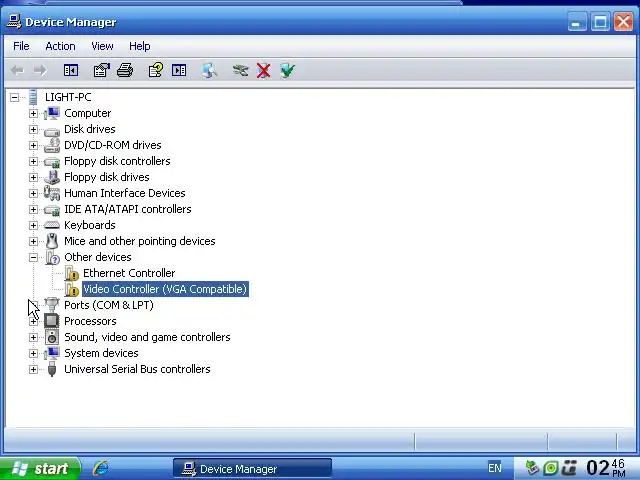Expand Sound, video and game controllers

tap(33, 337)
